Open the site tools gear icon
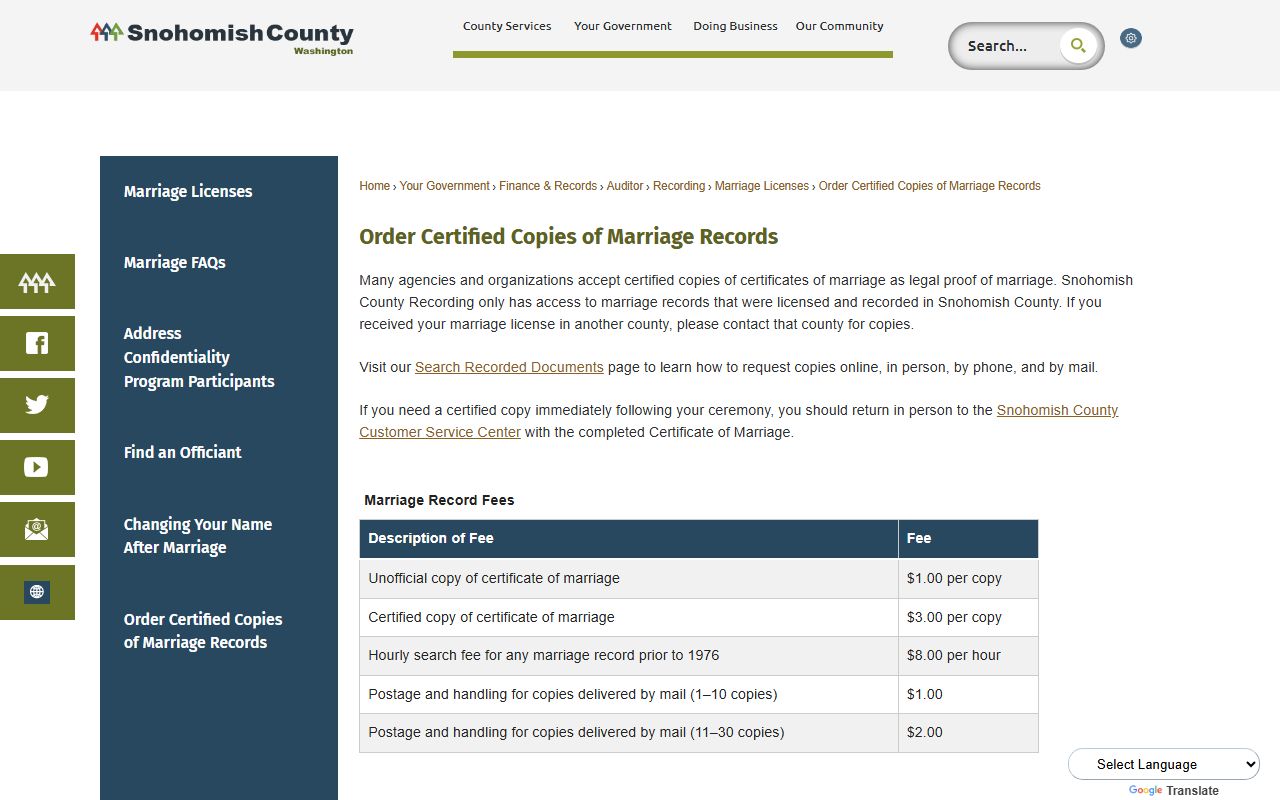This screenshot has height=800, width=1280. (1131, 38)
